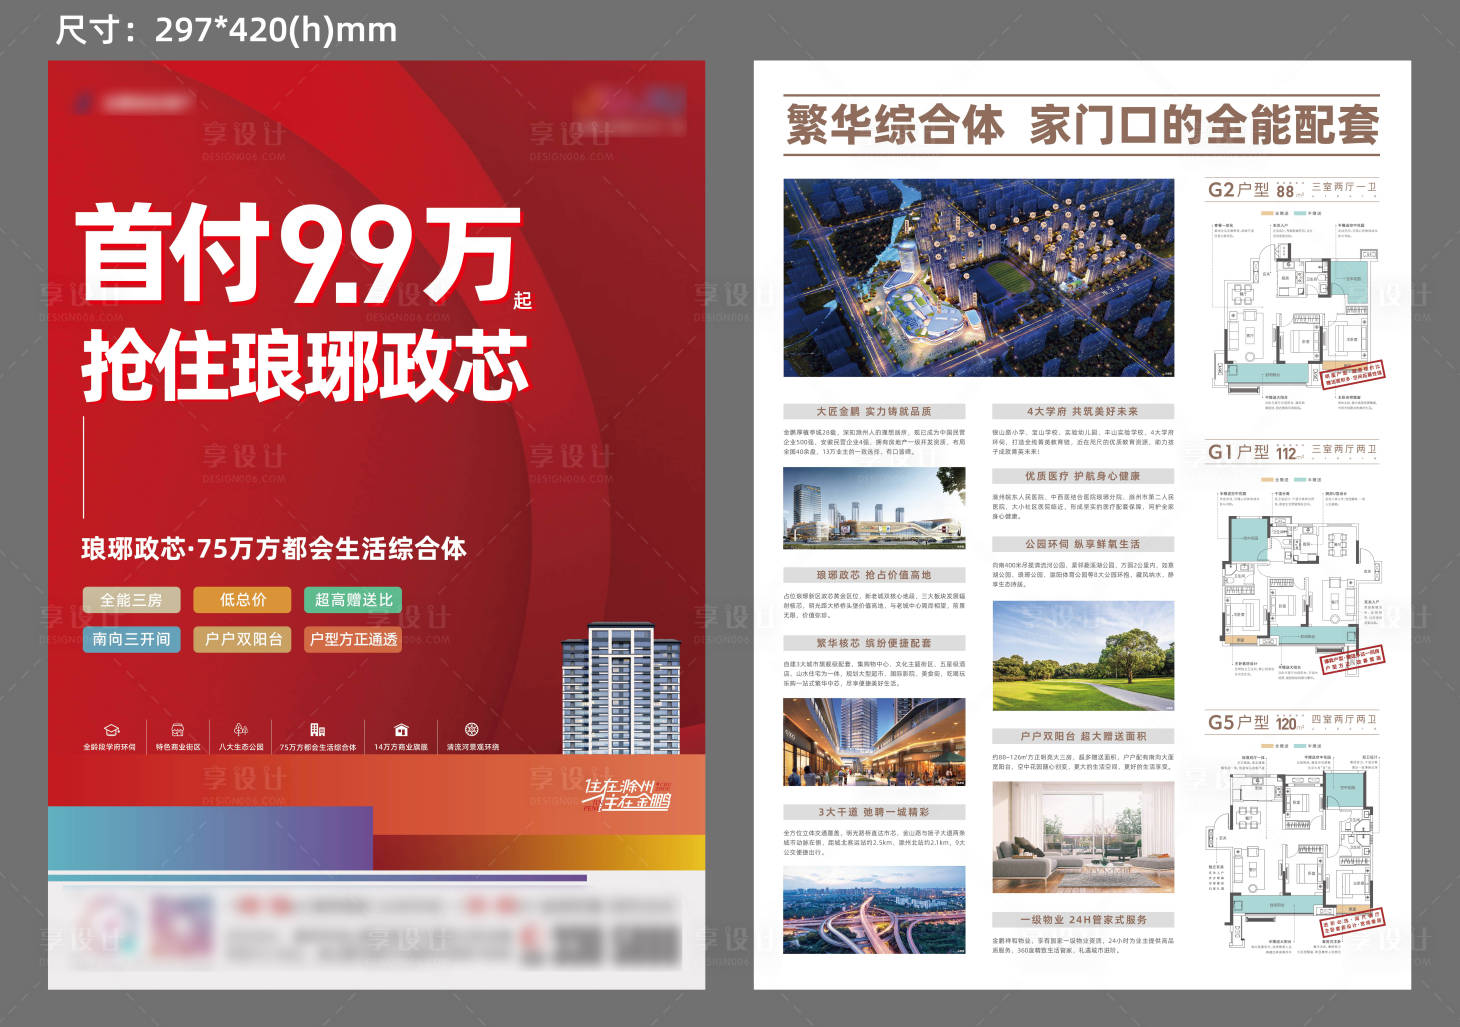Open the night aerial view of the complex
This screenshot has height=1027, width=1460.
[979, 278]
